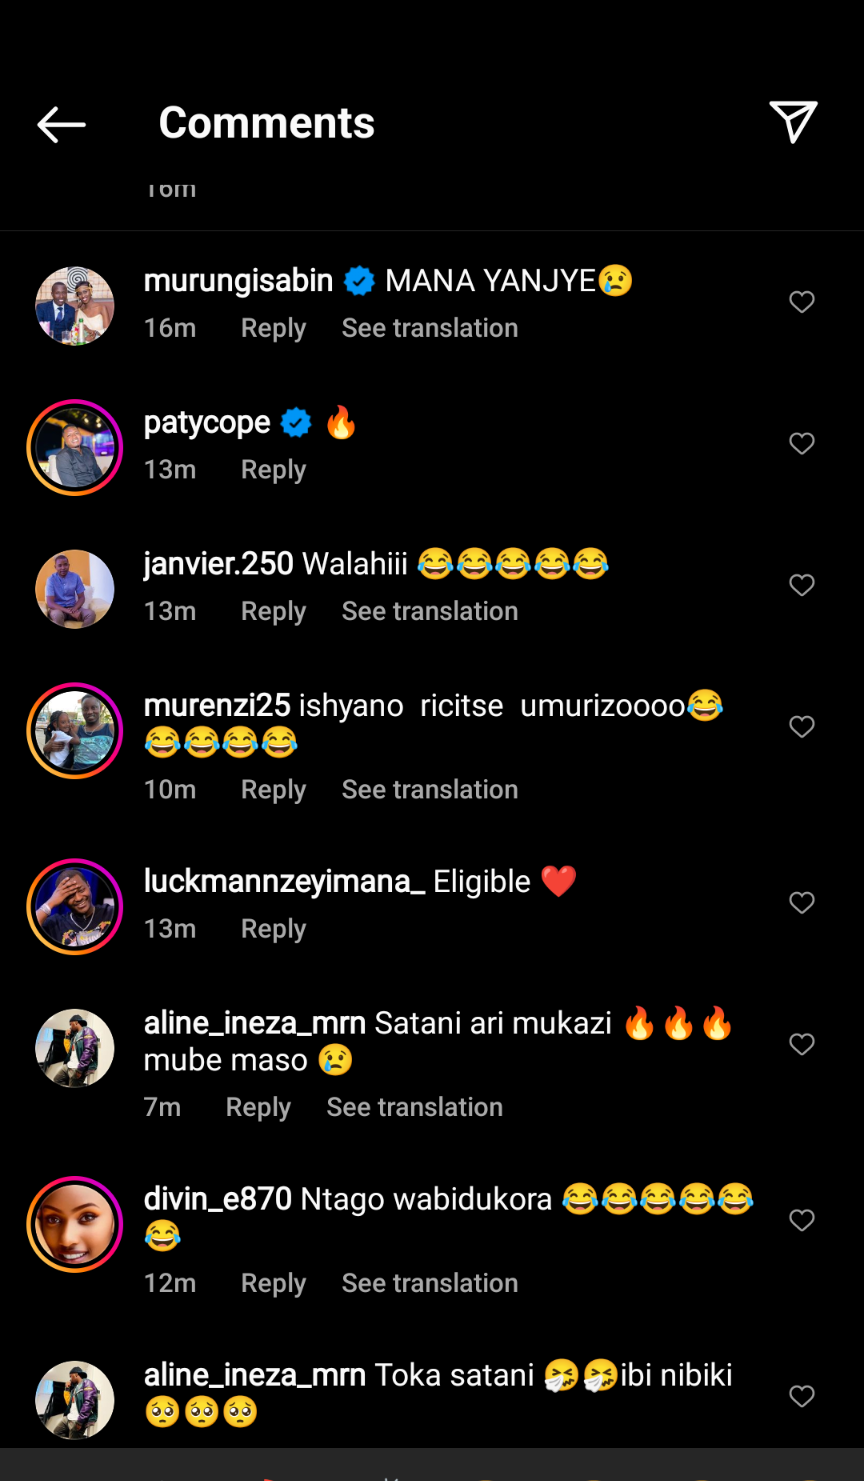See translation of murenzi25's comment
This screenshot has height=1481, width=864.
pyautogui.click(x=430, y=789)
